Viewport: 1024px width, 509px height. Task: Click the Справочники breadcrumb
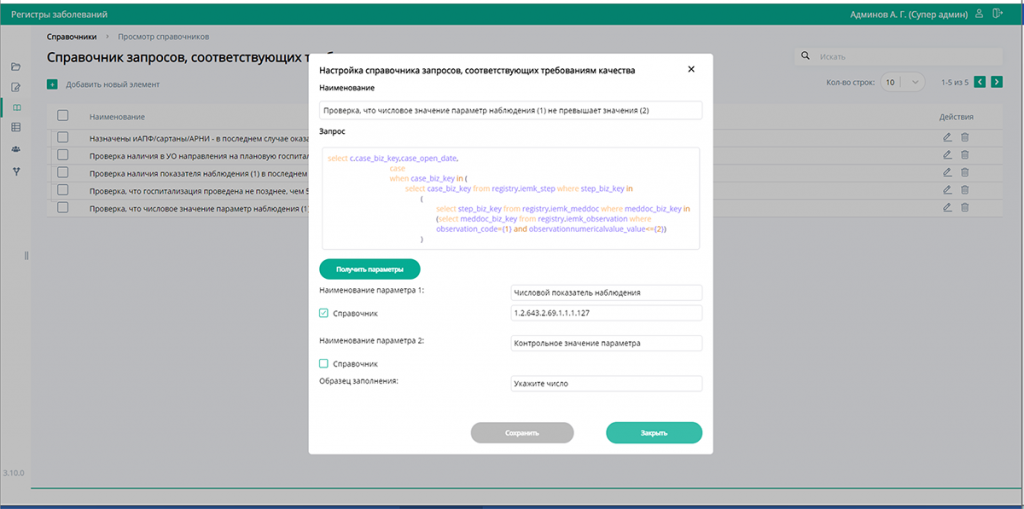(x=72, y=36)
